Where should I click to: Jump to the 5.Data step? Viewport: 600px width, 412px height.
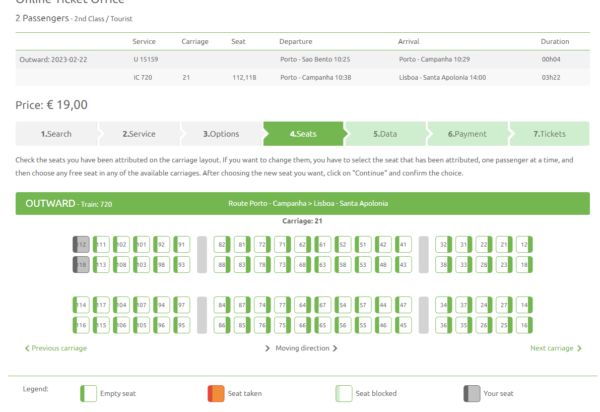(385, 134)
